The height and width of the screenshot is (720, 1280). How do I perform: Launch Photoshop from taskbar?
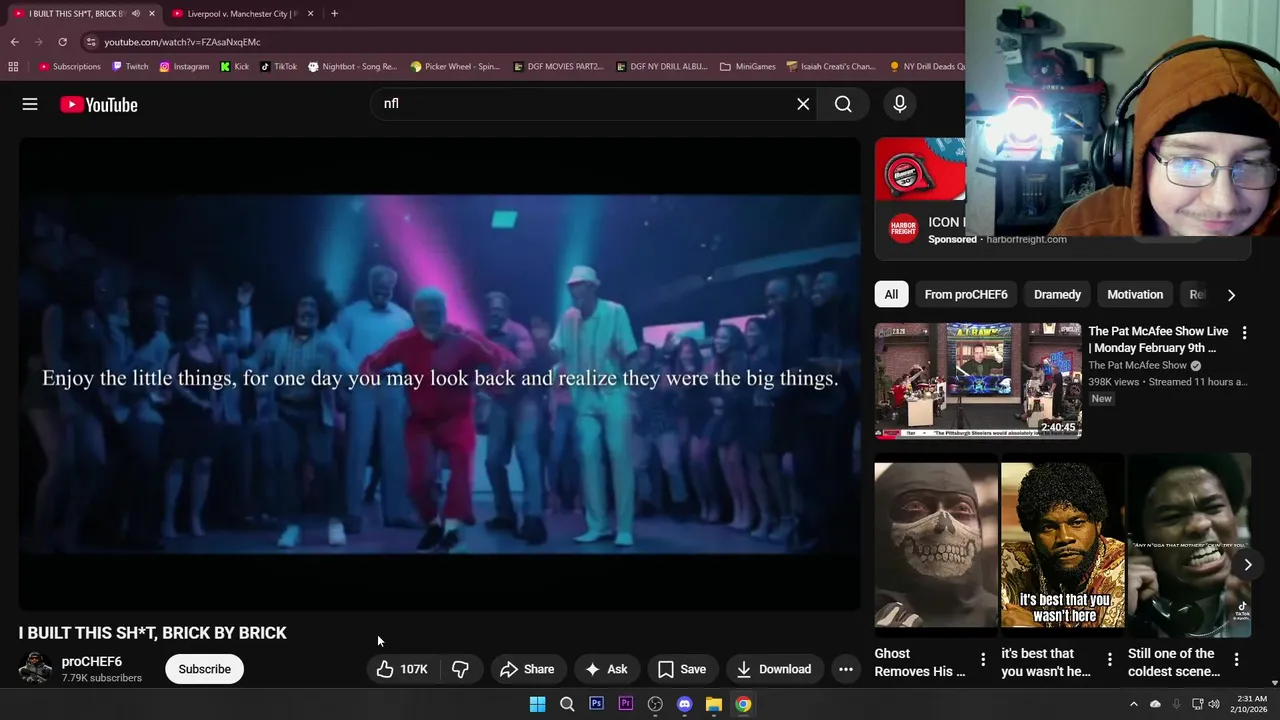pyautogui.click(x=596, y=704)
